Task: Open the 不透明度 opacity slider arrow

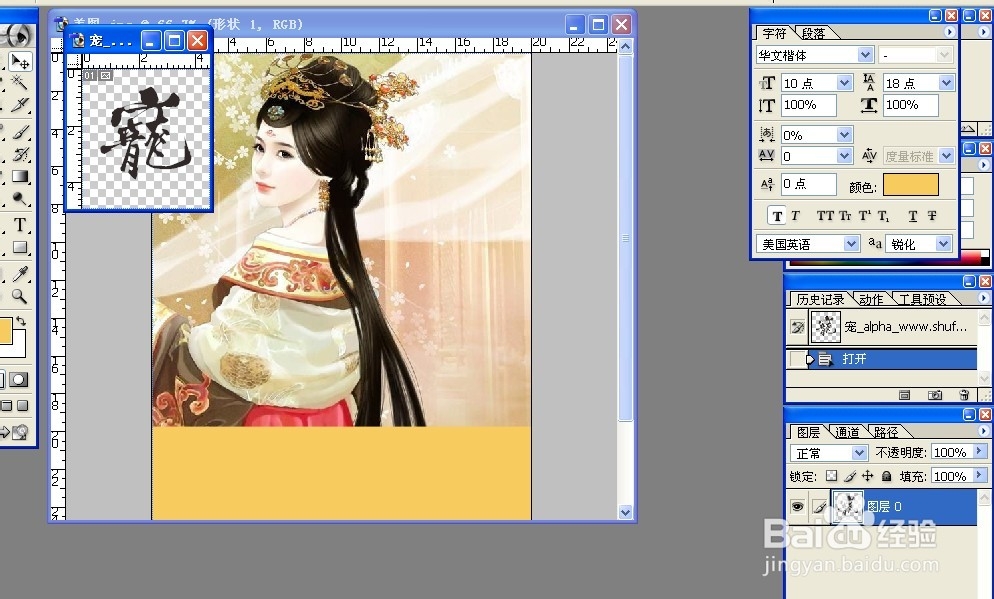Action: (x=980, y=451)
